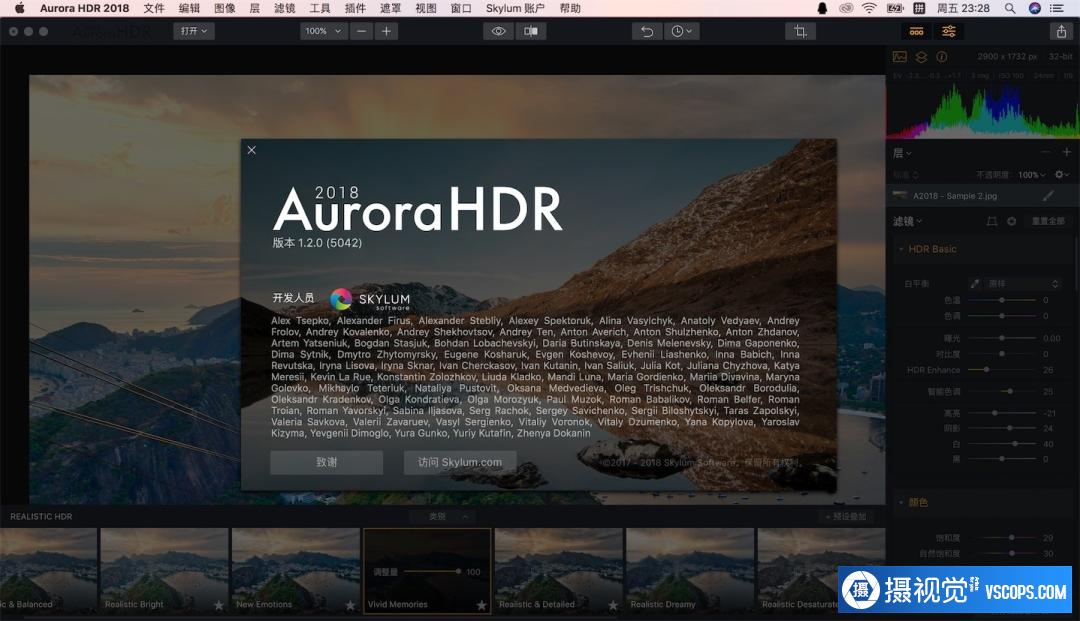The height and width of the screenshot is (621, 1080).
Task: Open the 100% zoom level dropdown
Action: click(323, 31)
